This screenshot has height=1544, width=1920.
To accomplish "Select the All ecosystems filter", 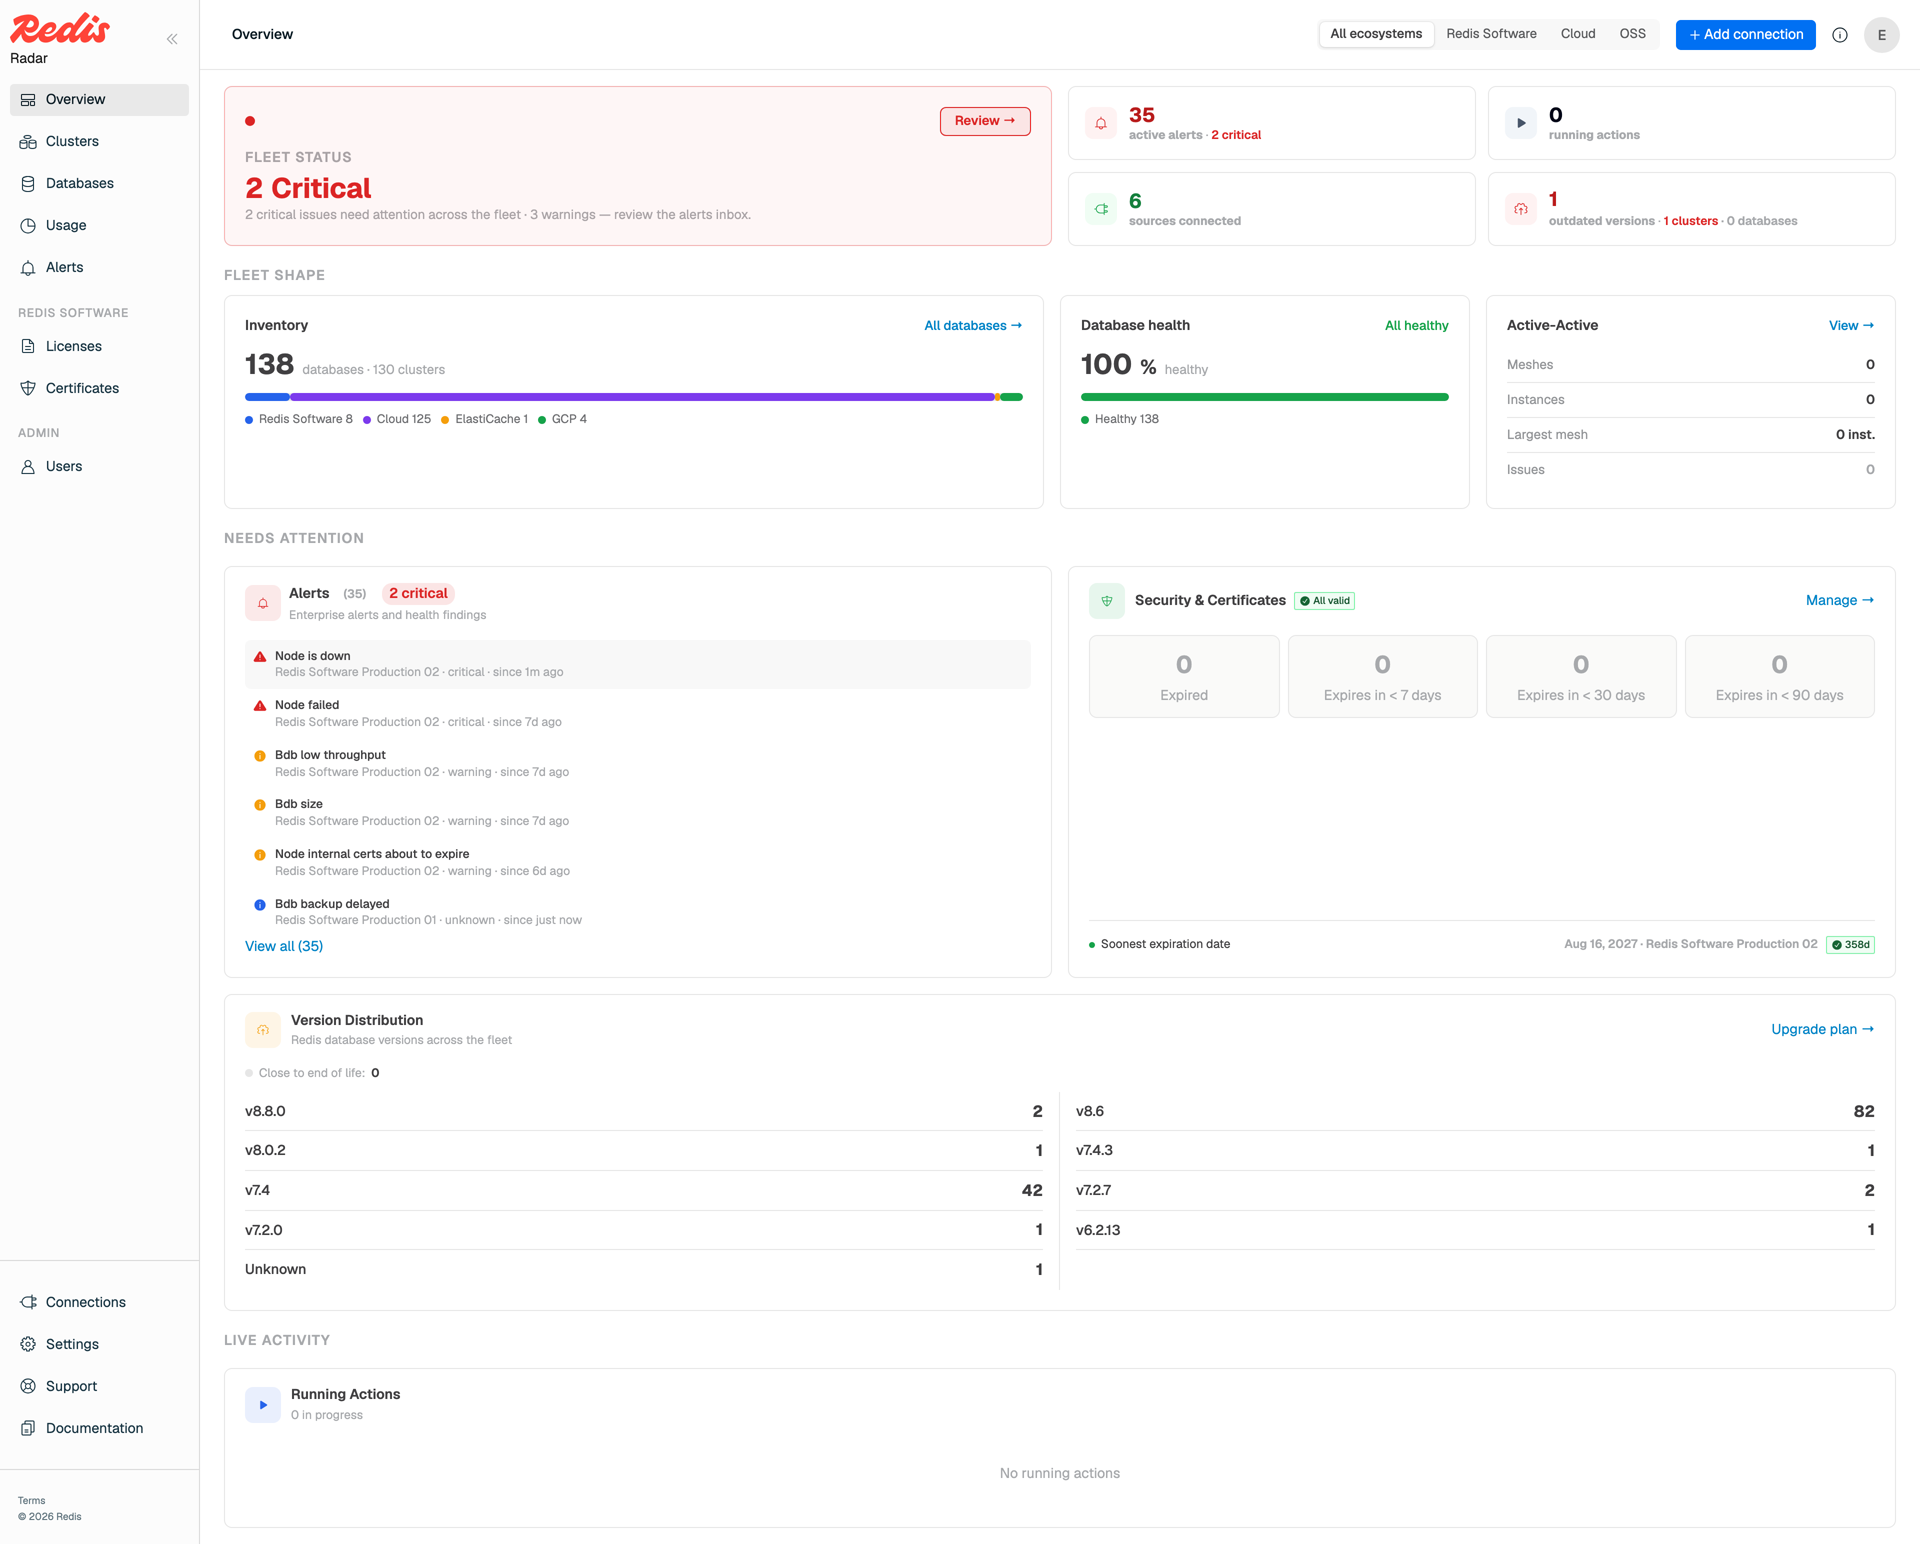I will pos(1376,34).
